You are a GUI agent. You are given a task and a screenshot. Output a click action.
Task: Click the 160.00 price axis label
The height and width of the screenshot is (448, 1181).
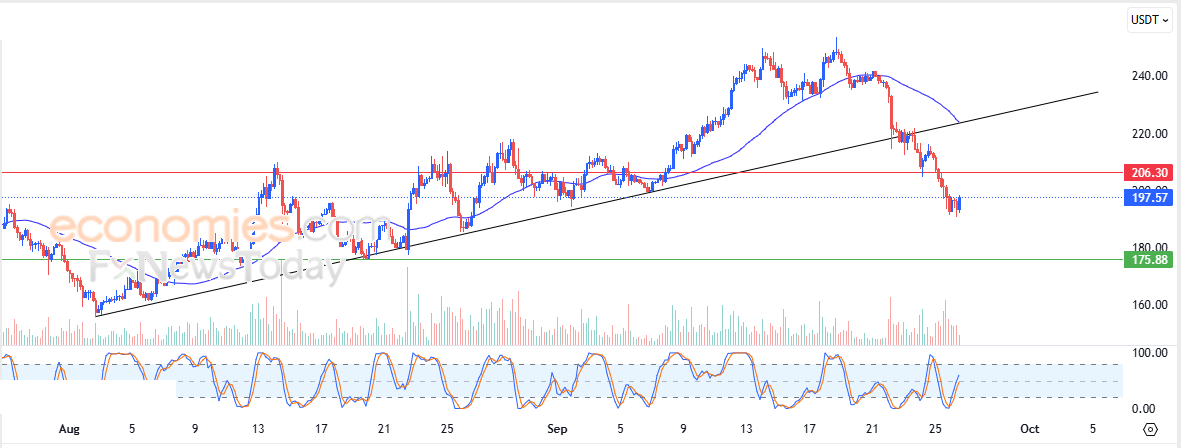tap(1150, 305)
